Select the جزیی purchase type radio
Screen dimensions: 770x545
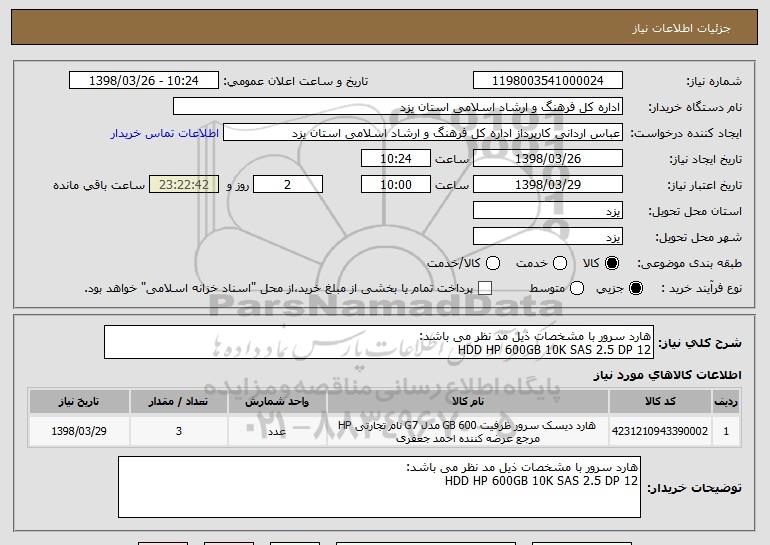[x=635, y=288]
